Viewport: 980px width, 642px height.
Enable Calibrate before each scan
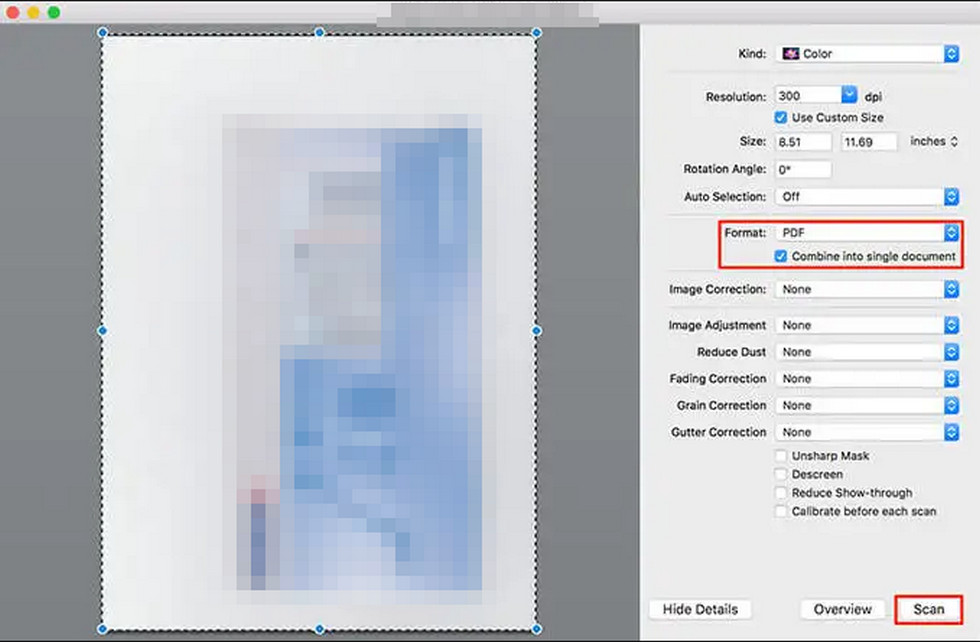780,511
